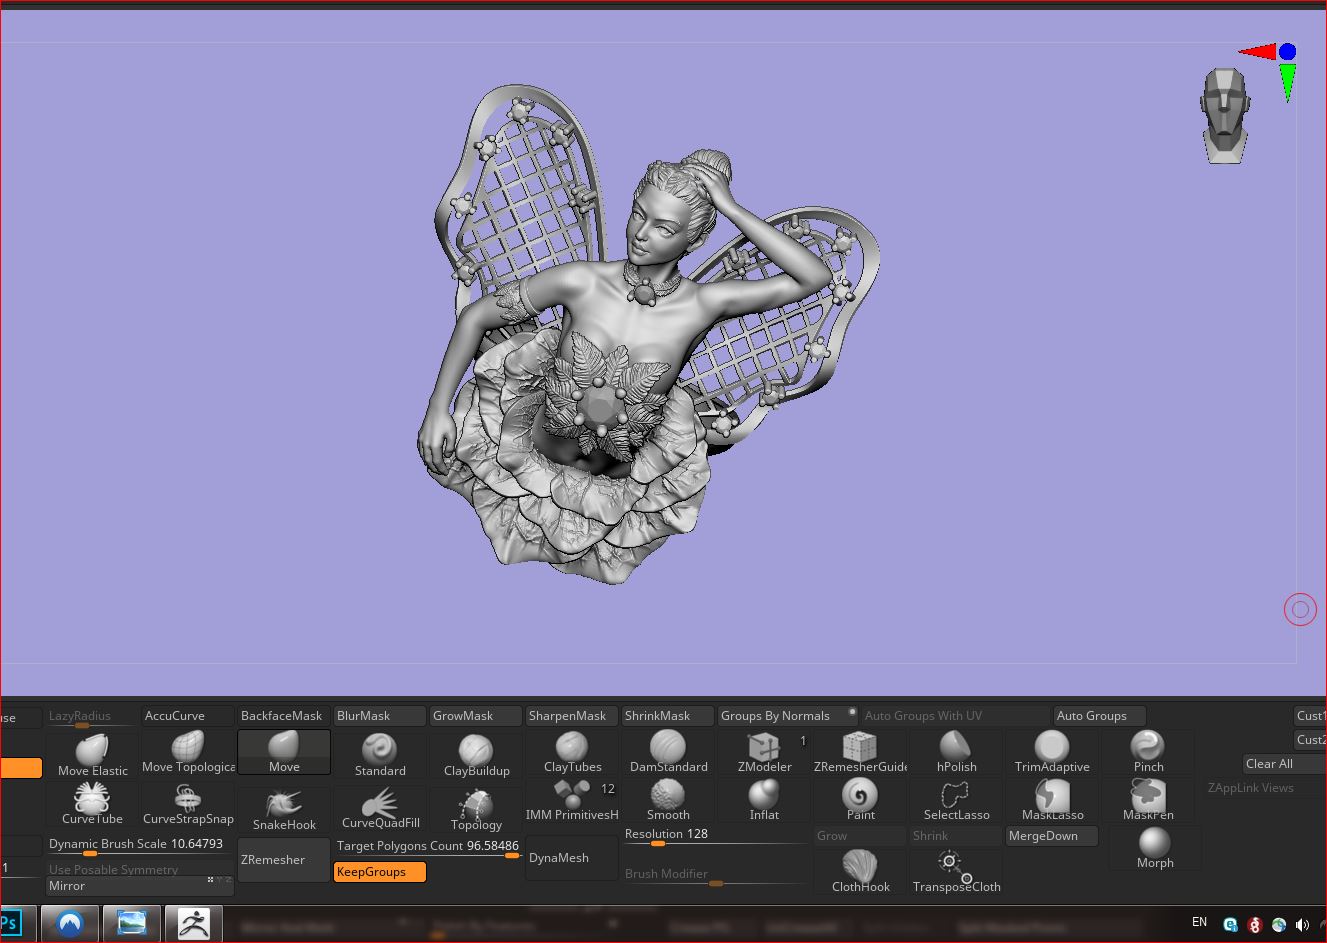1327x943 pixels.
Task: Toggle BackfaceMask on
Action: click(x=282, y=716)
